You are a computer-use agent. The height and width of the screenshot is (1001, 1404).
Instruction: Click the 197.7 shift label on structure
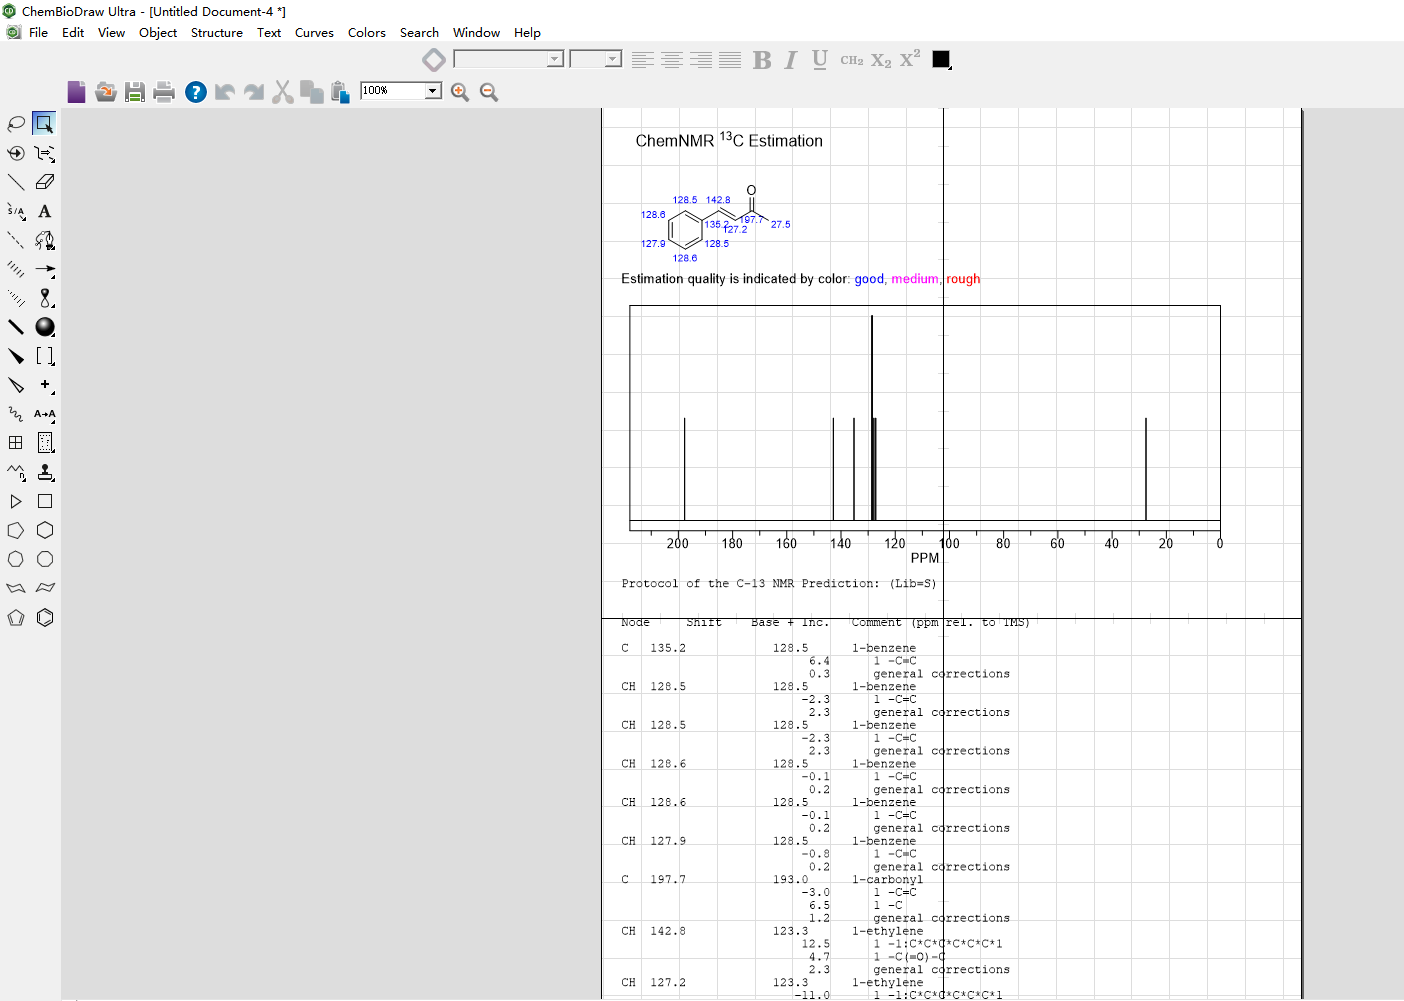[751, 220]
